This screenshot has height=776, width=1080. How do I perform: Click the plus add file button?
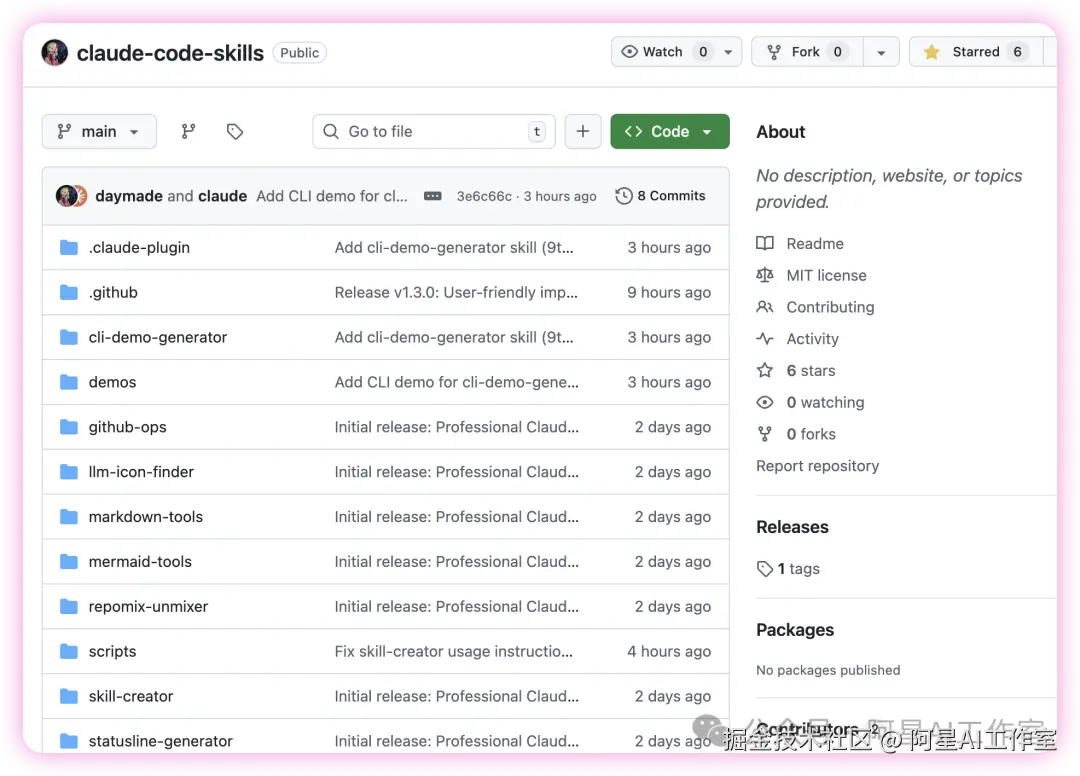[583, 132]
